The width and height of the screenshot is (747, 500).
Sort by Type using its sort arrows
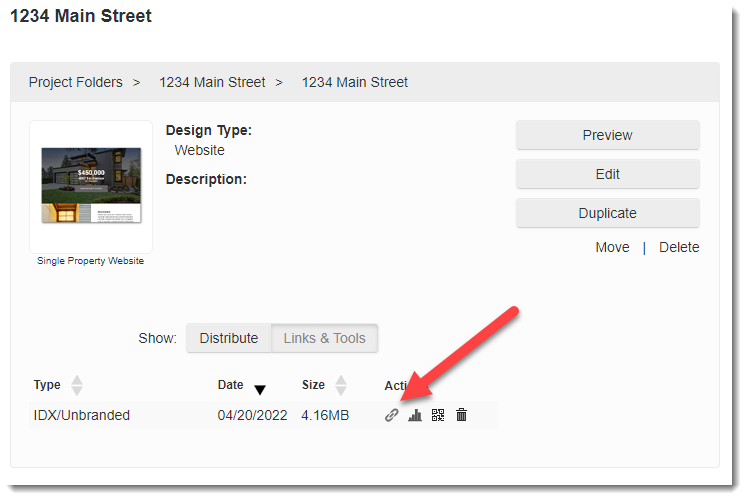(x=77, y=385)
